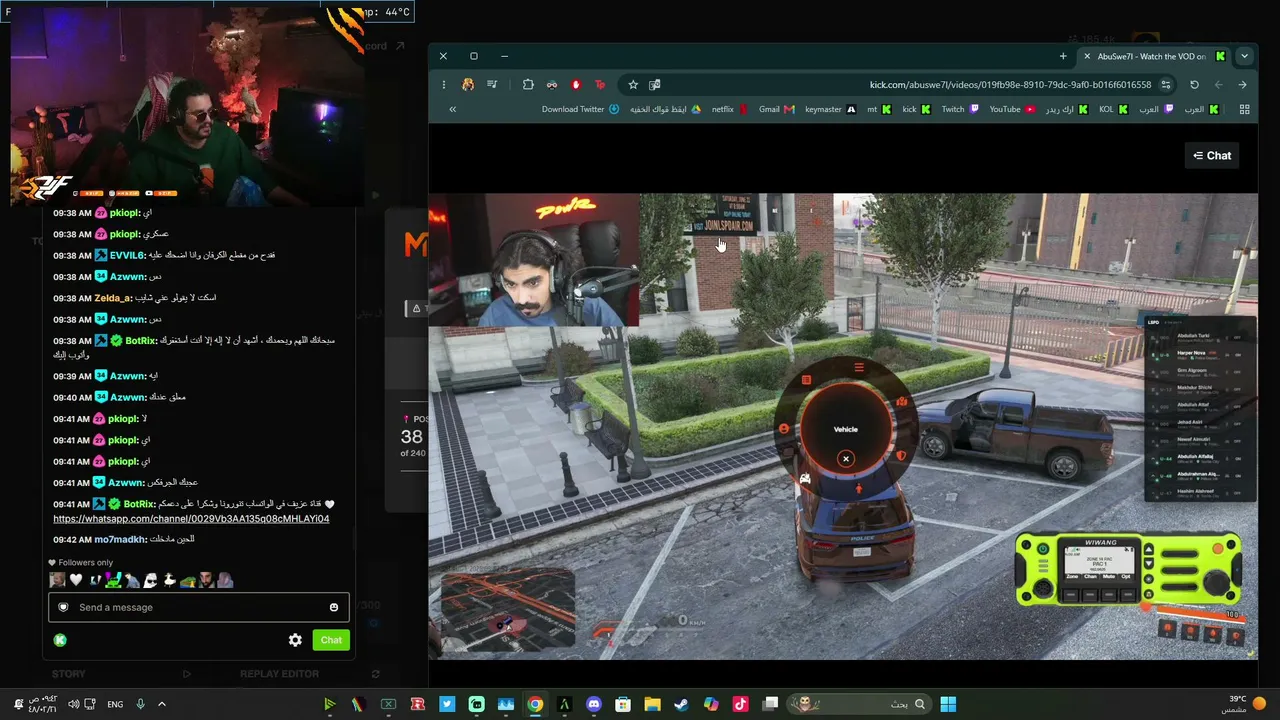Viewport: 1280px width, 720px height.
Task: Open Google Chrome from the taskbar
Action: 535,704
